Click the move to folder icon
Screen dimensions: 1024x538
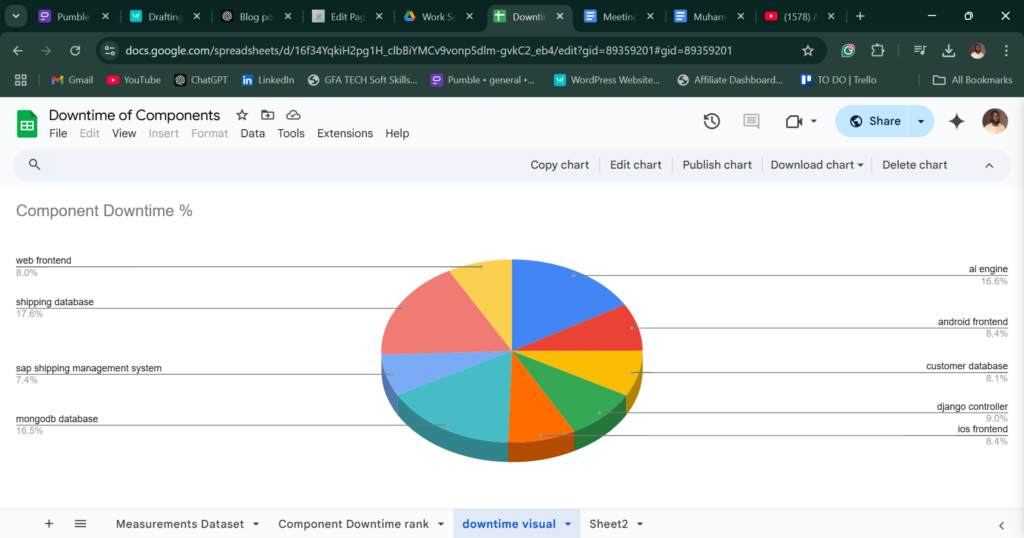click(x=267, y=115)
